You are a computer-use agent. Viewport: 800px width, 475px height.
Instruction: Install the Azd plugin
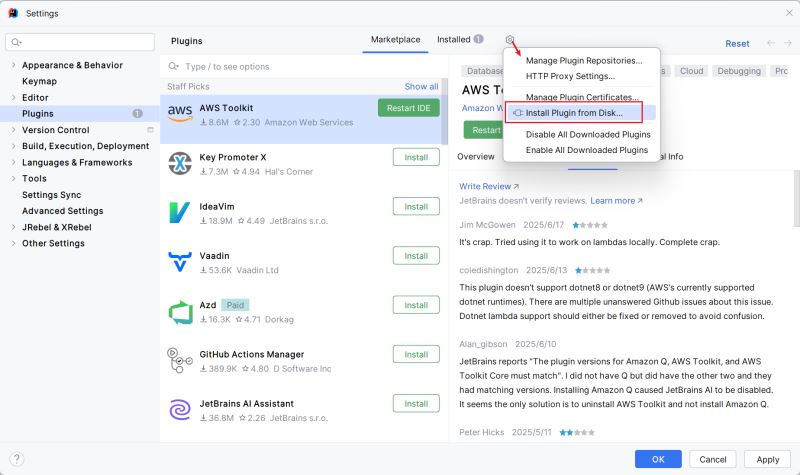click(x=416, y=305)
